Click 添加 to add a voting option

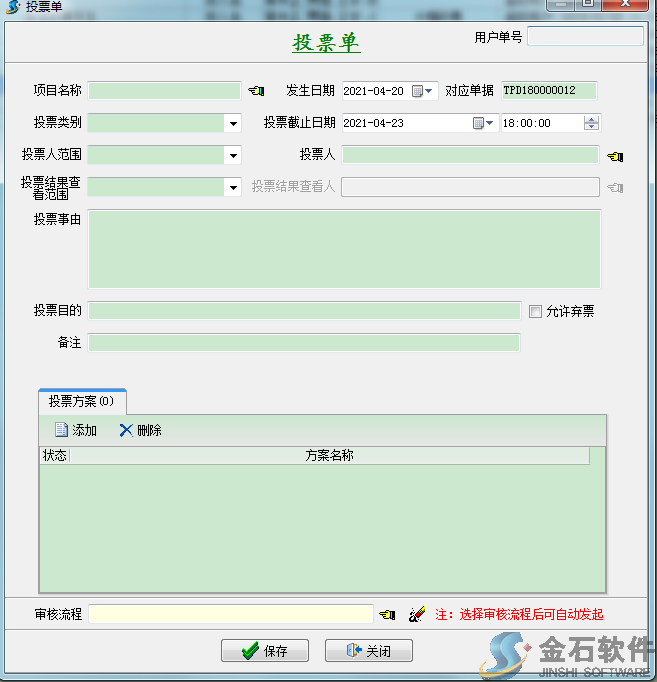pos(76,430)
